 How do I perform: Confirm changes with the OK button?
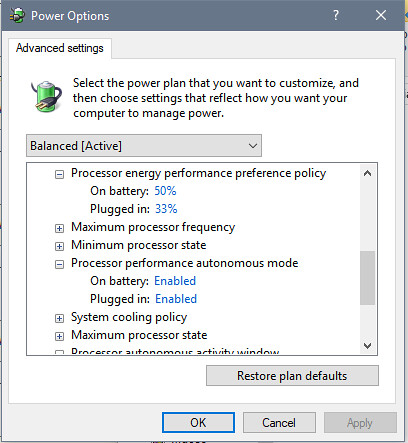coord(198,423)
